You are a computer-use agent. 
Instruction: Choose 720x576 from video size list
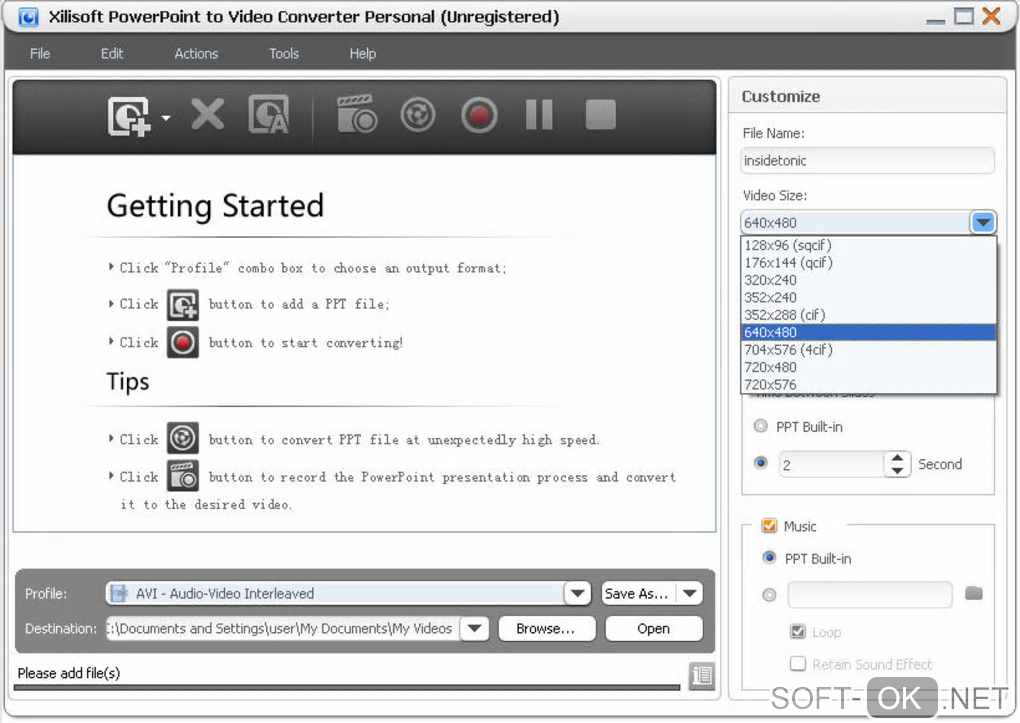click(868, 385)
